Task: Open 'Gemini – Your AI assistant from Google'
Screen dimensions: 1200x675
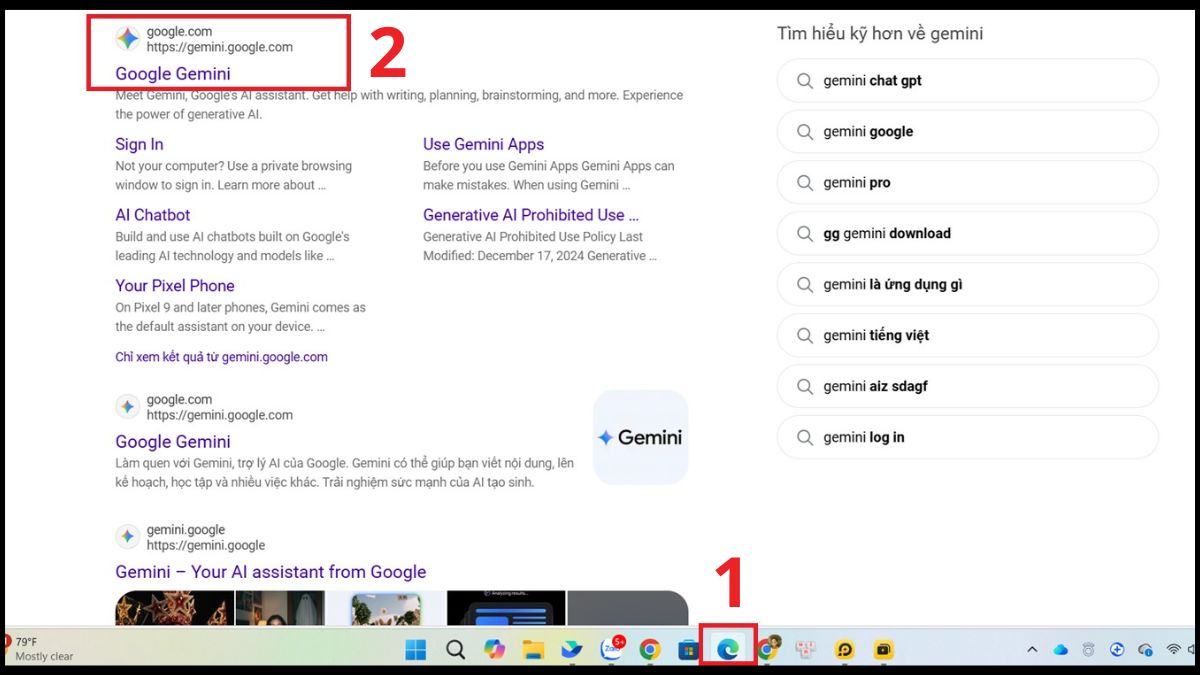Action: [271, 572]
